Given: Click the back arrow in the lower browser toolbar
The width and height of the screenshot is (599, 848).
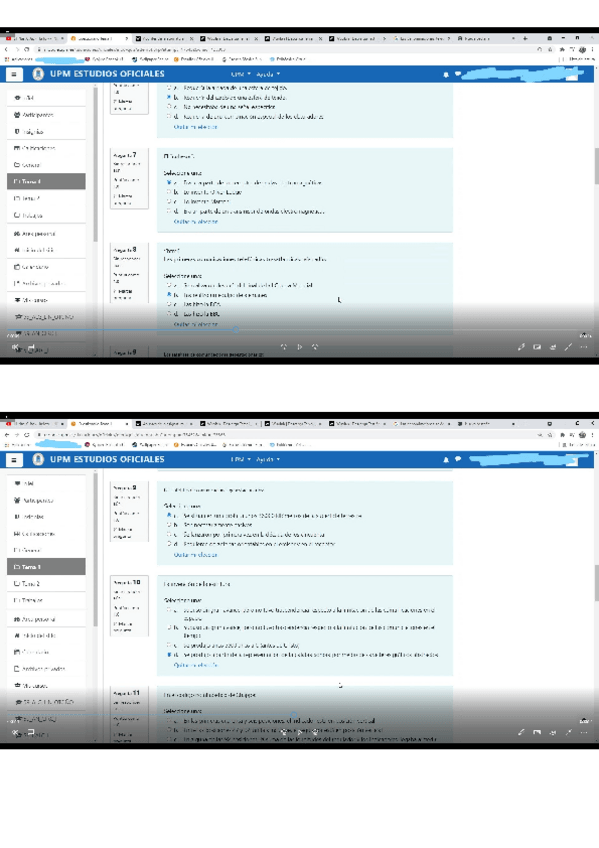Looking at the screenshot, I should [x=7, y=434].
